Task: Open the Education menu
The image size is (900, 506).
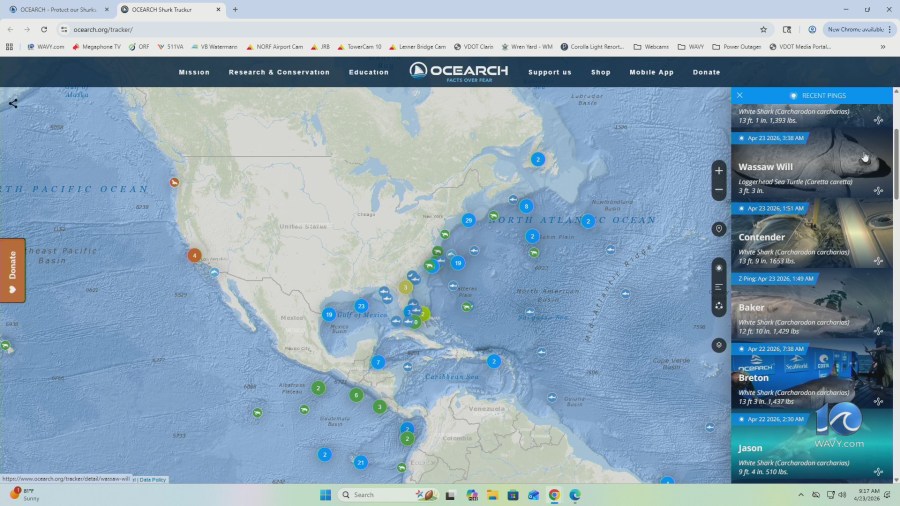Action: click(x=369, y=72)
